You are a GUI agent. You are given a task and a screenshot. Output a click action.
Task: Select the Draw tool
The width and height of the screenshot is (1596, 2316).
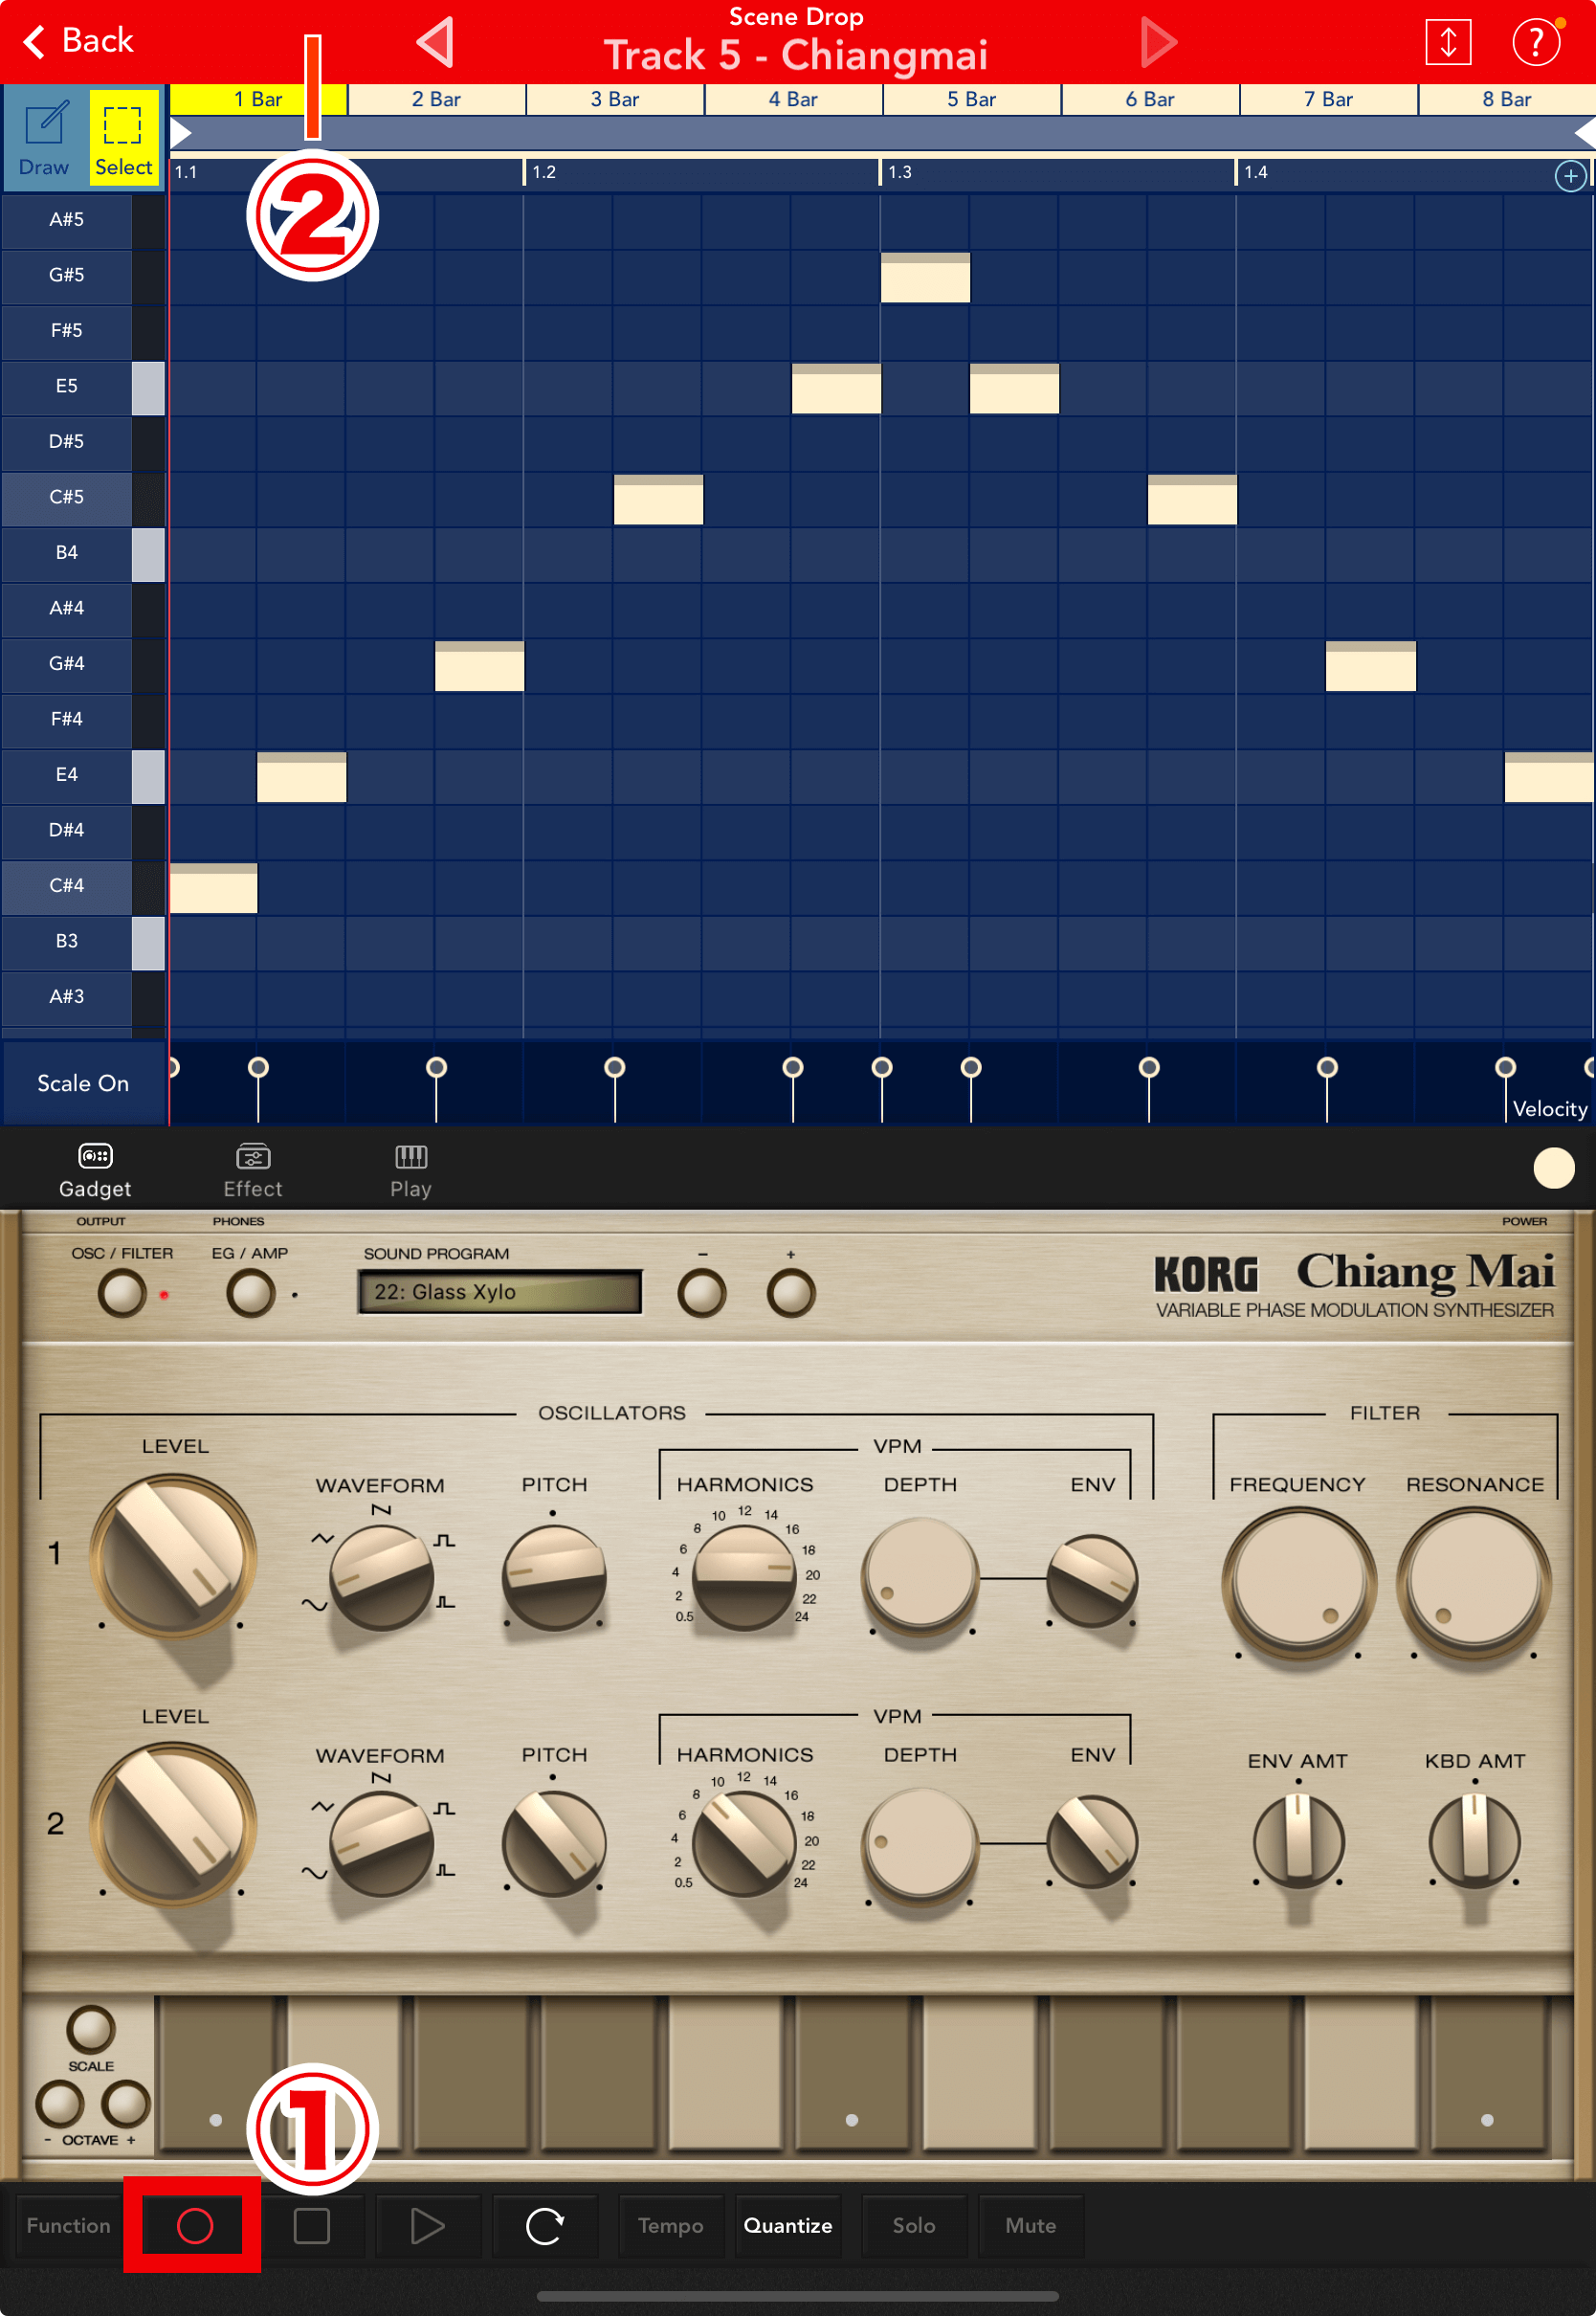[44, 137]
